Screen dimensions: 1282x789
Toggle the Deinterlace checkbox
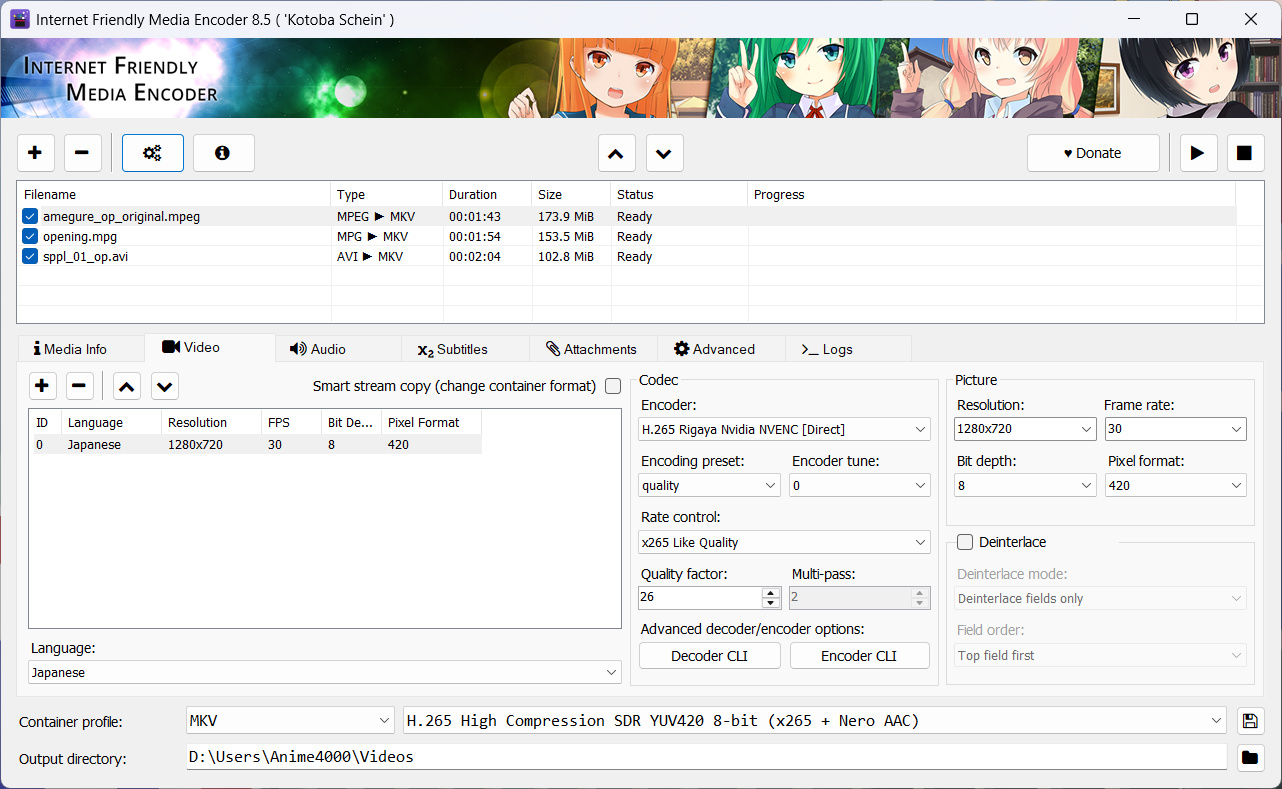click(965, 542)
